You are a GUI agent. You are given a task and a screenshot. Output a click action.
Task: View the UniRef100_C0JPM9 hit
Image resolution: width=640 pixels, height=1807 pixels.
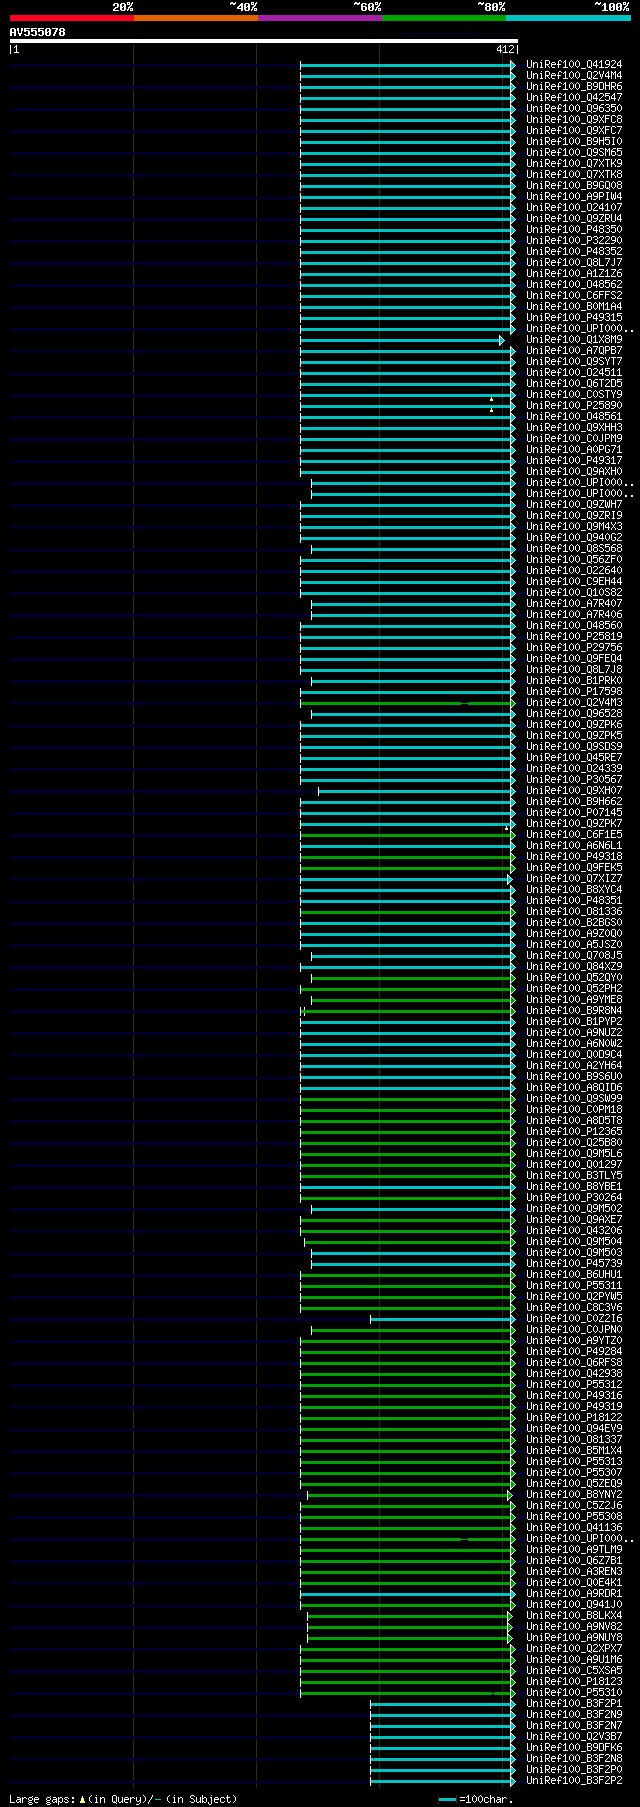pyautogui.click(x=574, y=439)
